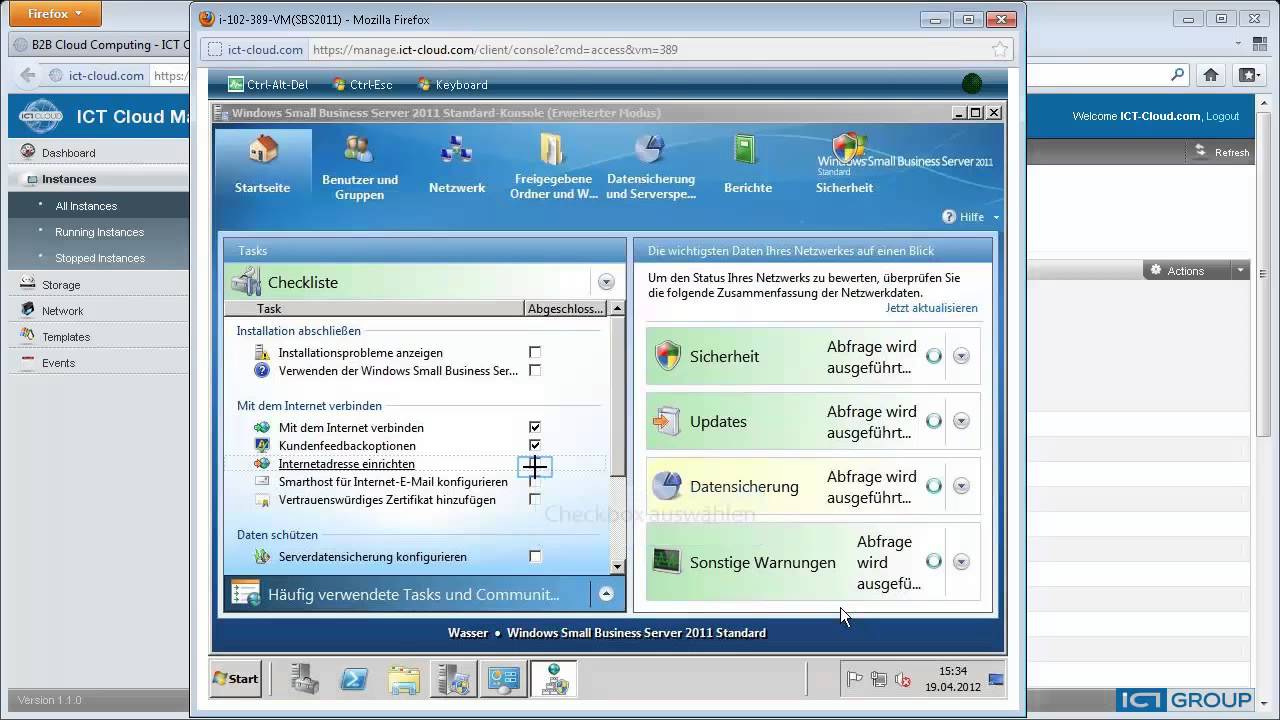Viewport: 1280px width, 720px height.
Task: Bookmark page with star icon
Action: [x=999, y=49]
